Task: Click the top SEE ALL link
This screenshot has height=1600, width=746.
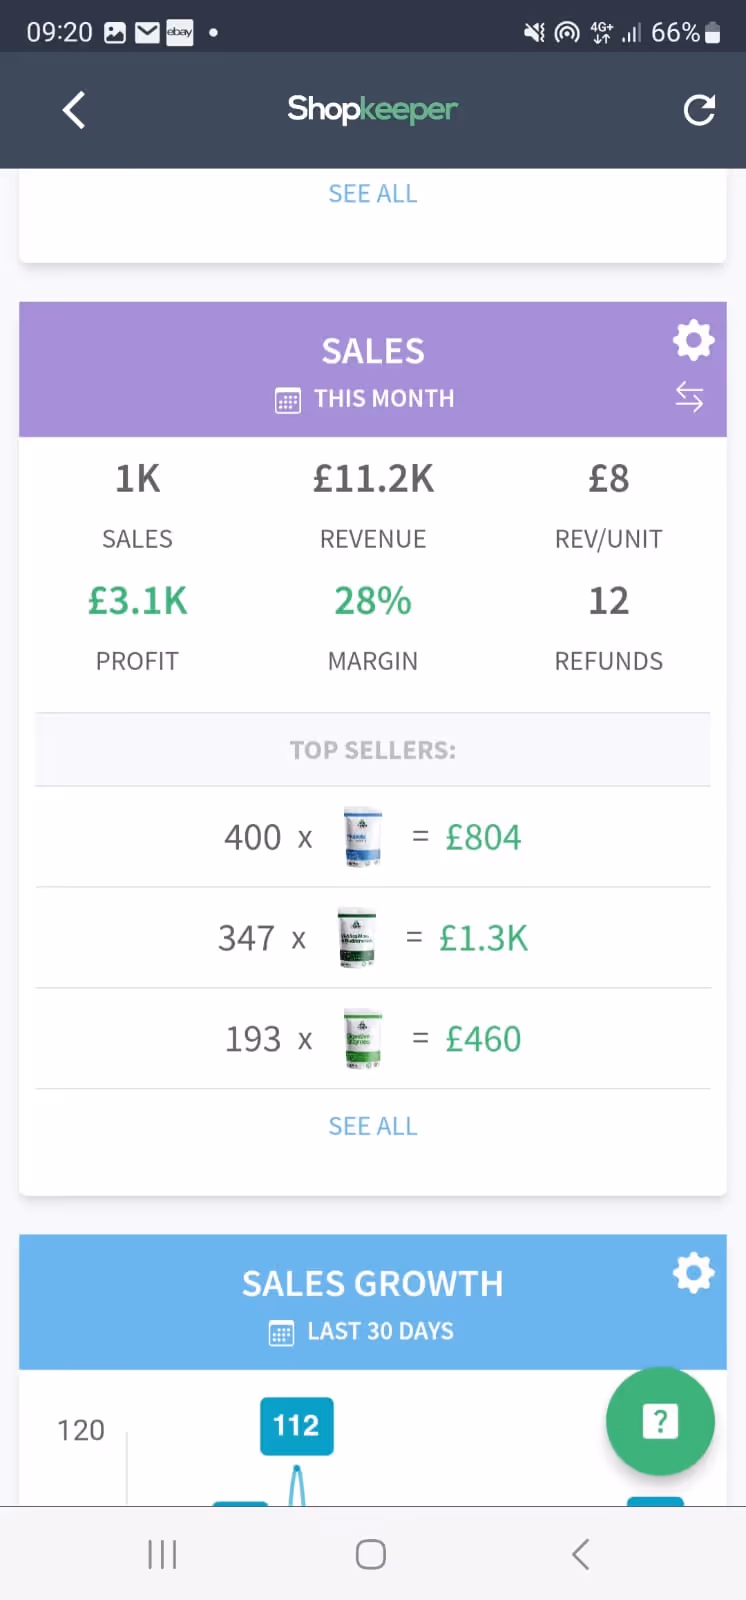Action: click(x=373, y=194)
